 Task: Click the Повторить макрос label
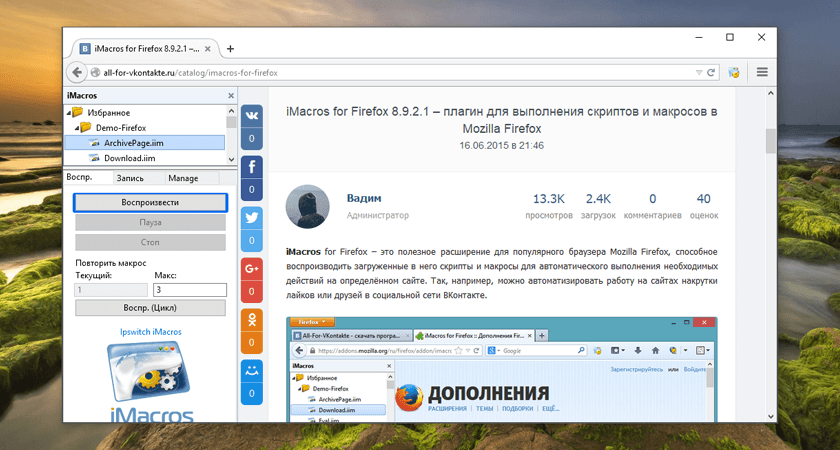pos(111,263)
